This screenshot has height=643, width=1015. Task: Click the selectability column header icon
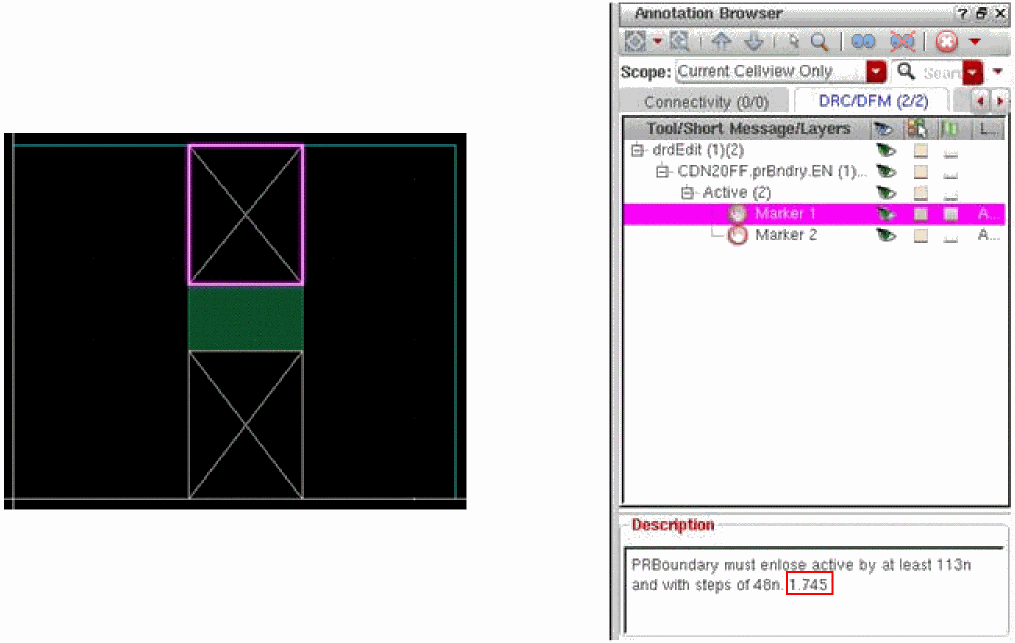click(917, 129)
